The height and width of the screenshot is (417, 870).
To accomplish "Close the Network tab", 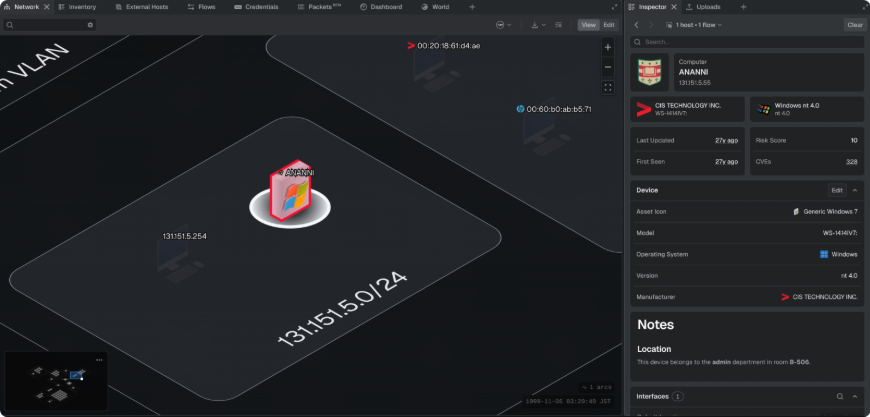I will (47, 7).
